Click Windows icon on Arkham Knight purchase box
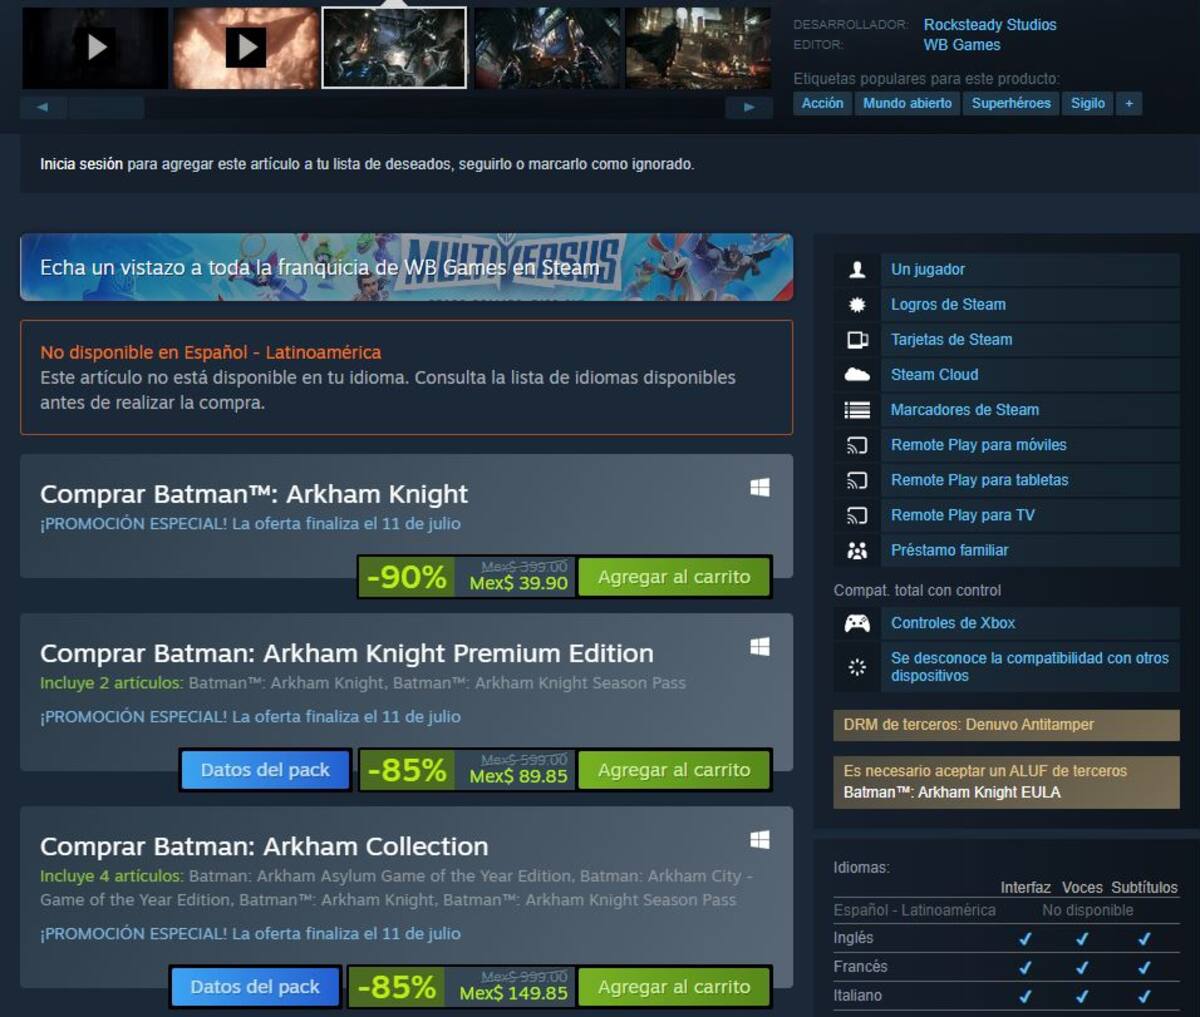Image resolution: width=1200 pixels, height=1017 pixels. [x=760, y=487]
